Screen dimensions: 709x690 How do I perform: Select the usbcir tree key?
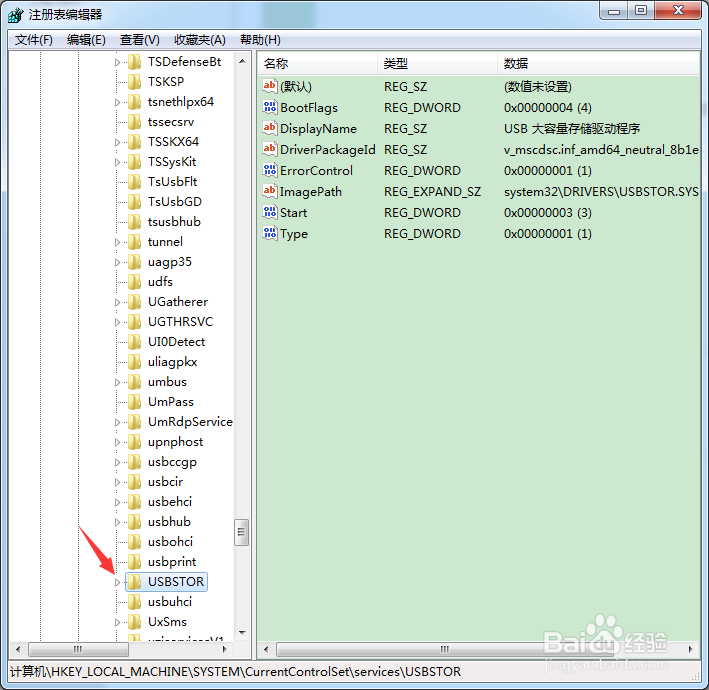pos(165,482)
